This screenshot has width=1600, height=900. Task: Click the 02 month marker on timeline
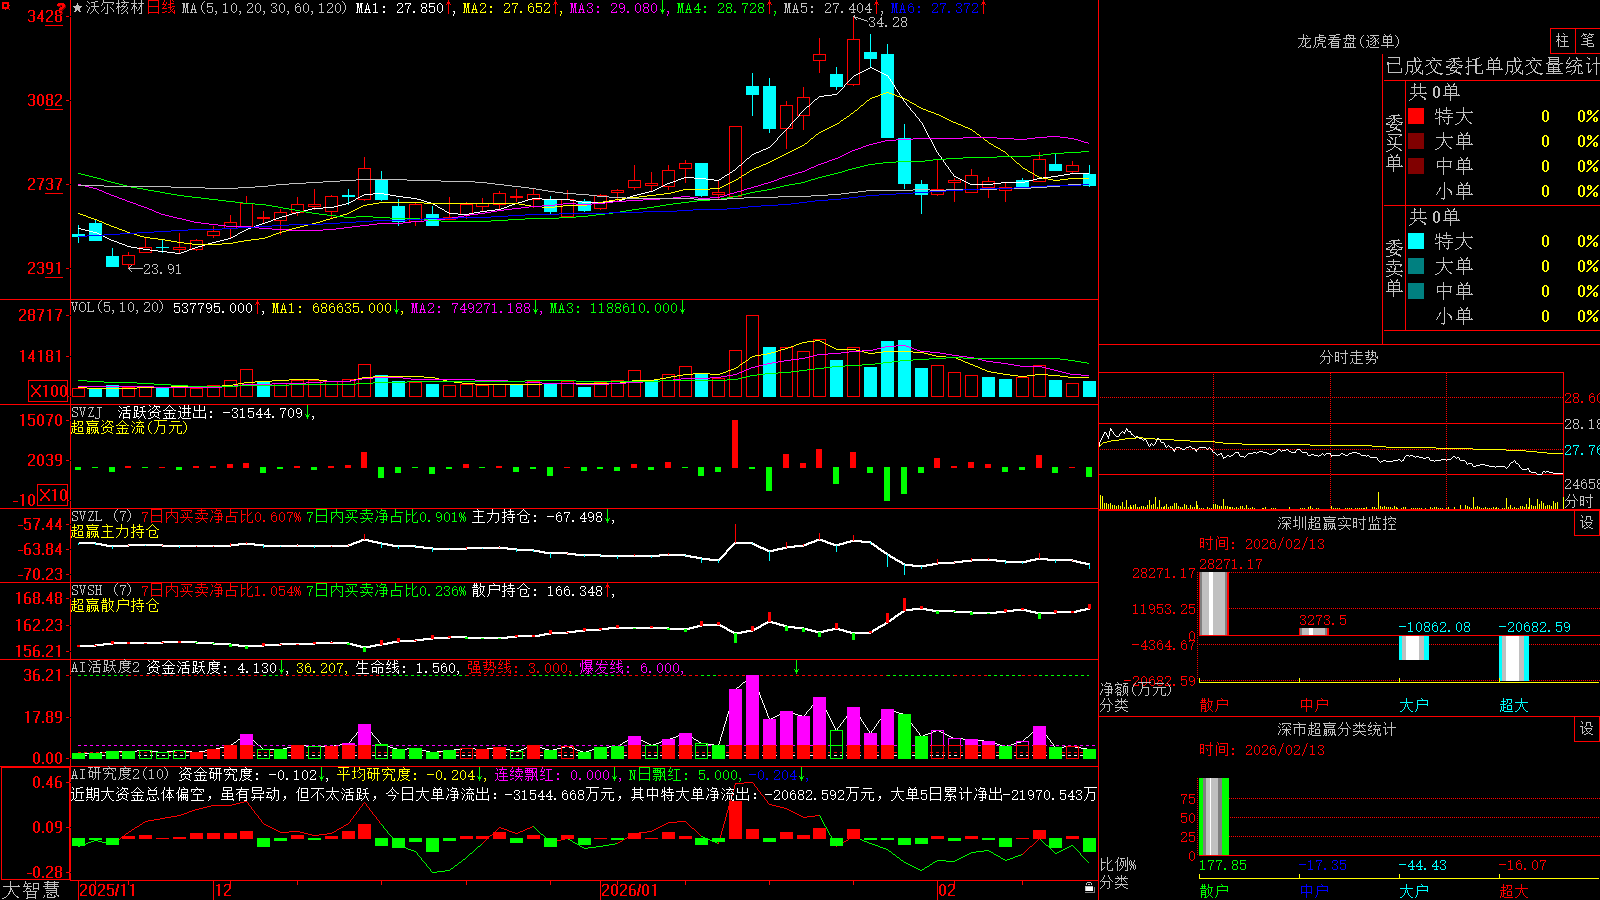[x=946, y=890]
